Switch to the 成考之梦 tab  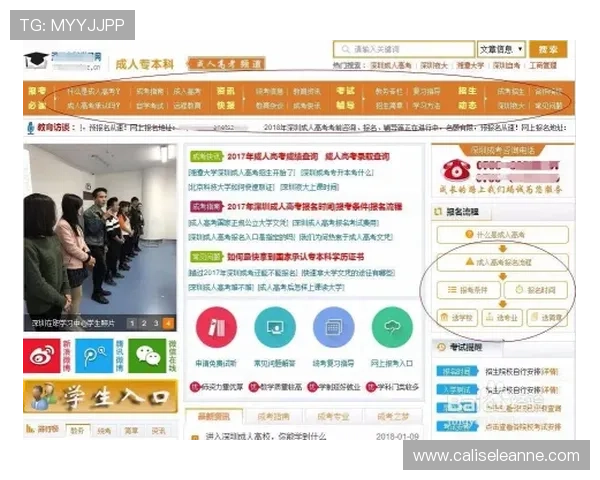tap(393, 417)
